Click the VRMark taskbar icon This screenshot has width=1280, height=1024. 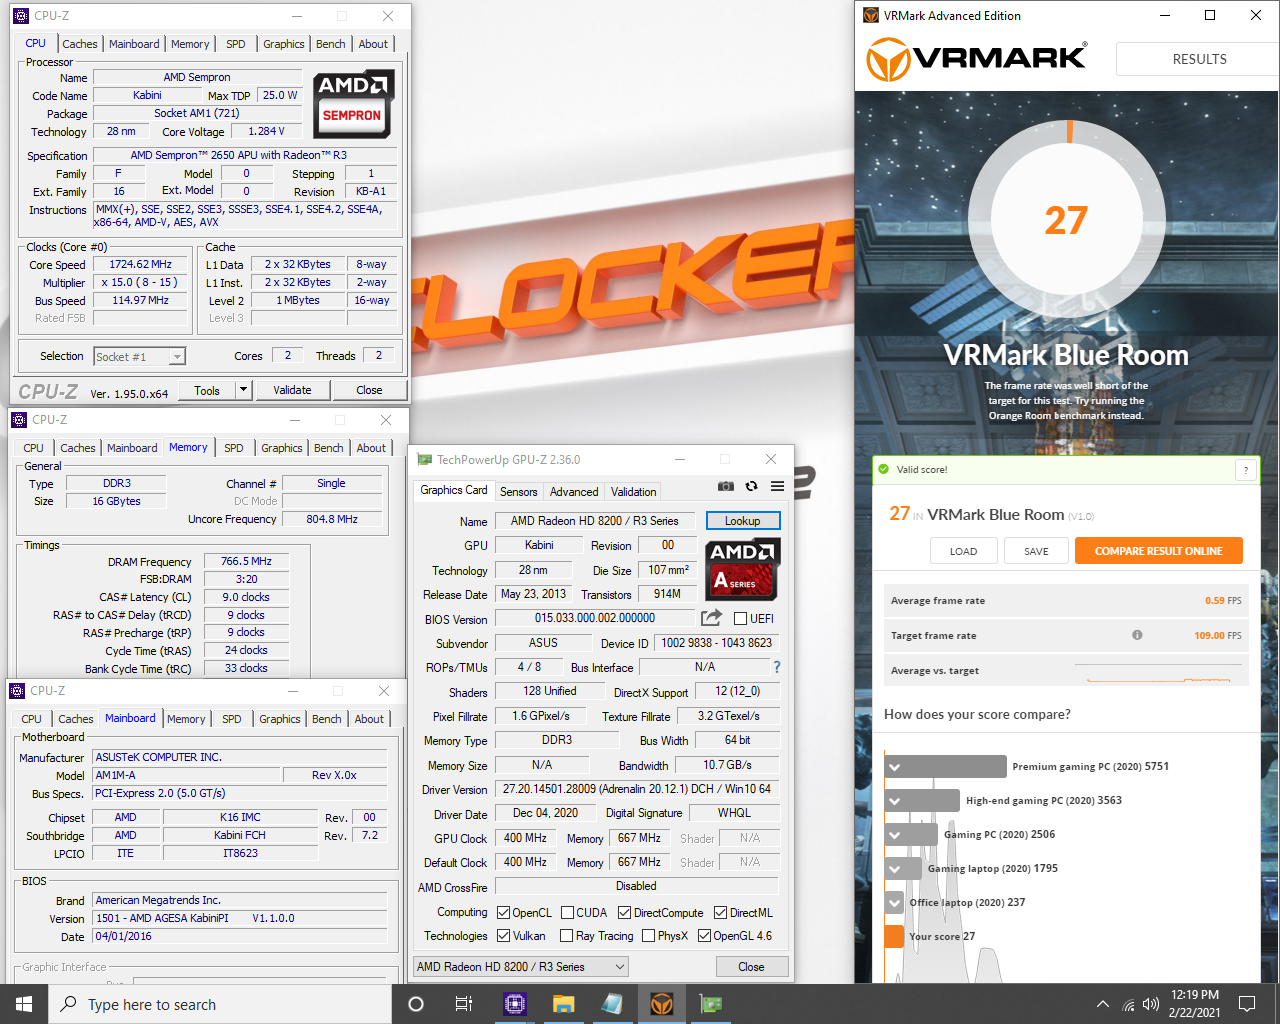[661, 1004]
